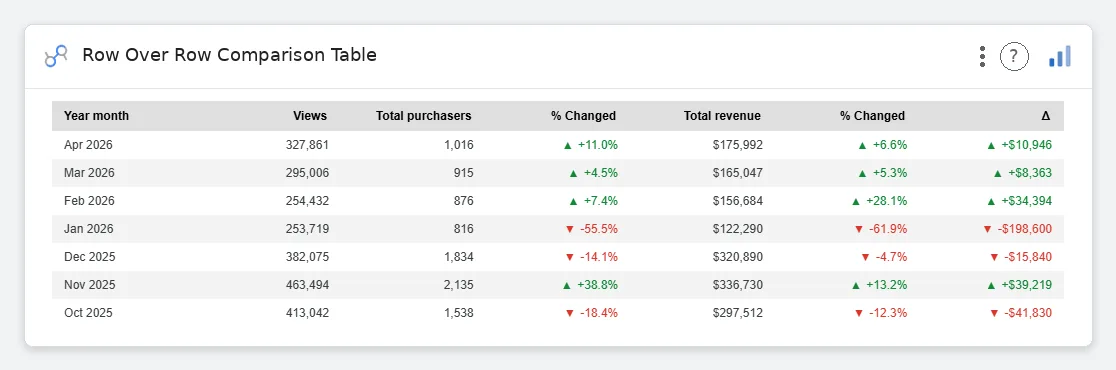The image size is (1116, 370).
Task: Click the +38.8% change cell
Action: click(x=590, y=285)
